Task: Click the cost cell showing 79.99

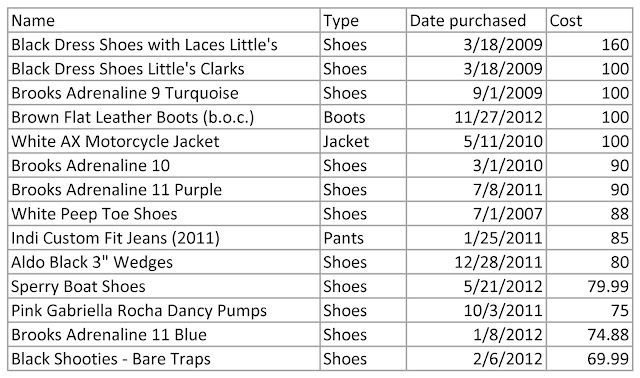Action: pyautogui.click(x=589, y=286)
